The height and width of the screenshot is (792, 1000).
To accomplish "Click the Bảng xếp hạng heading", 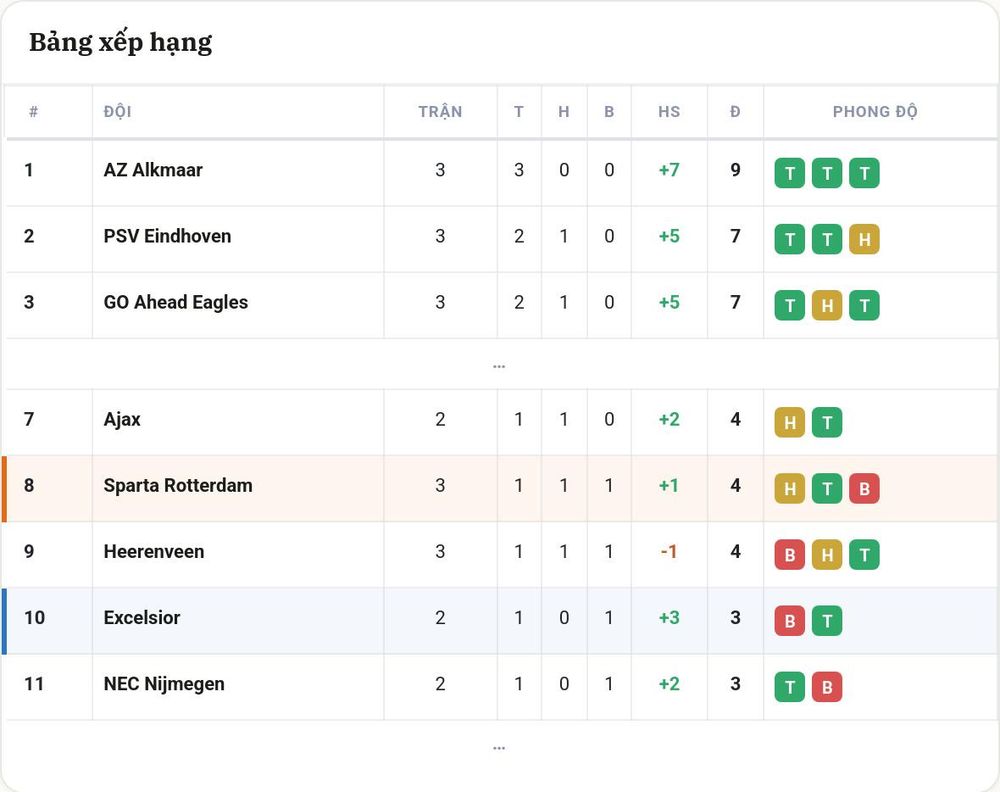I will coord(121,43).
